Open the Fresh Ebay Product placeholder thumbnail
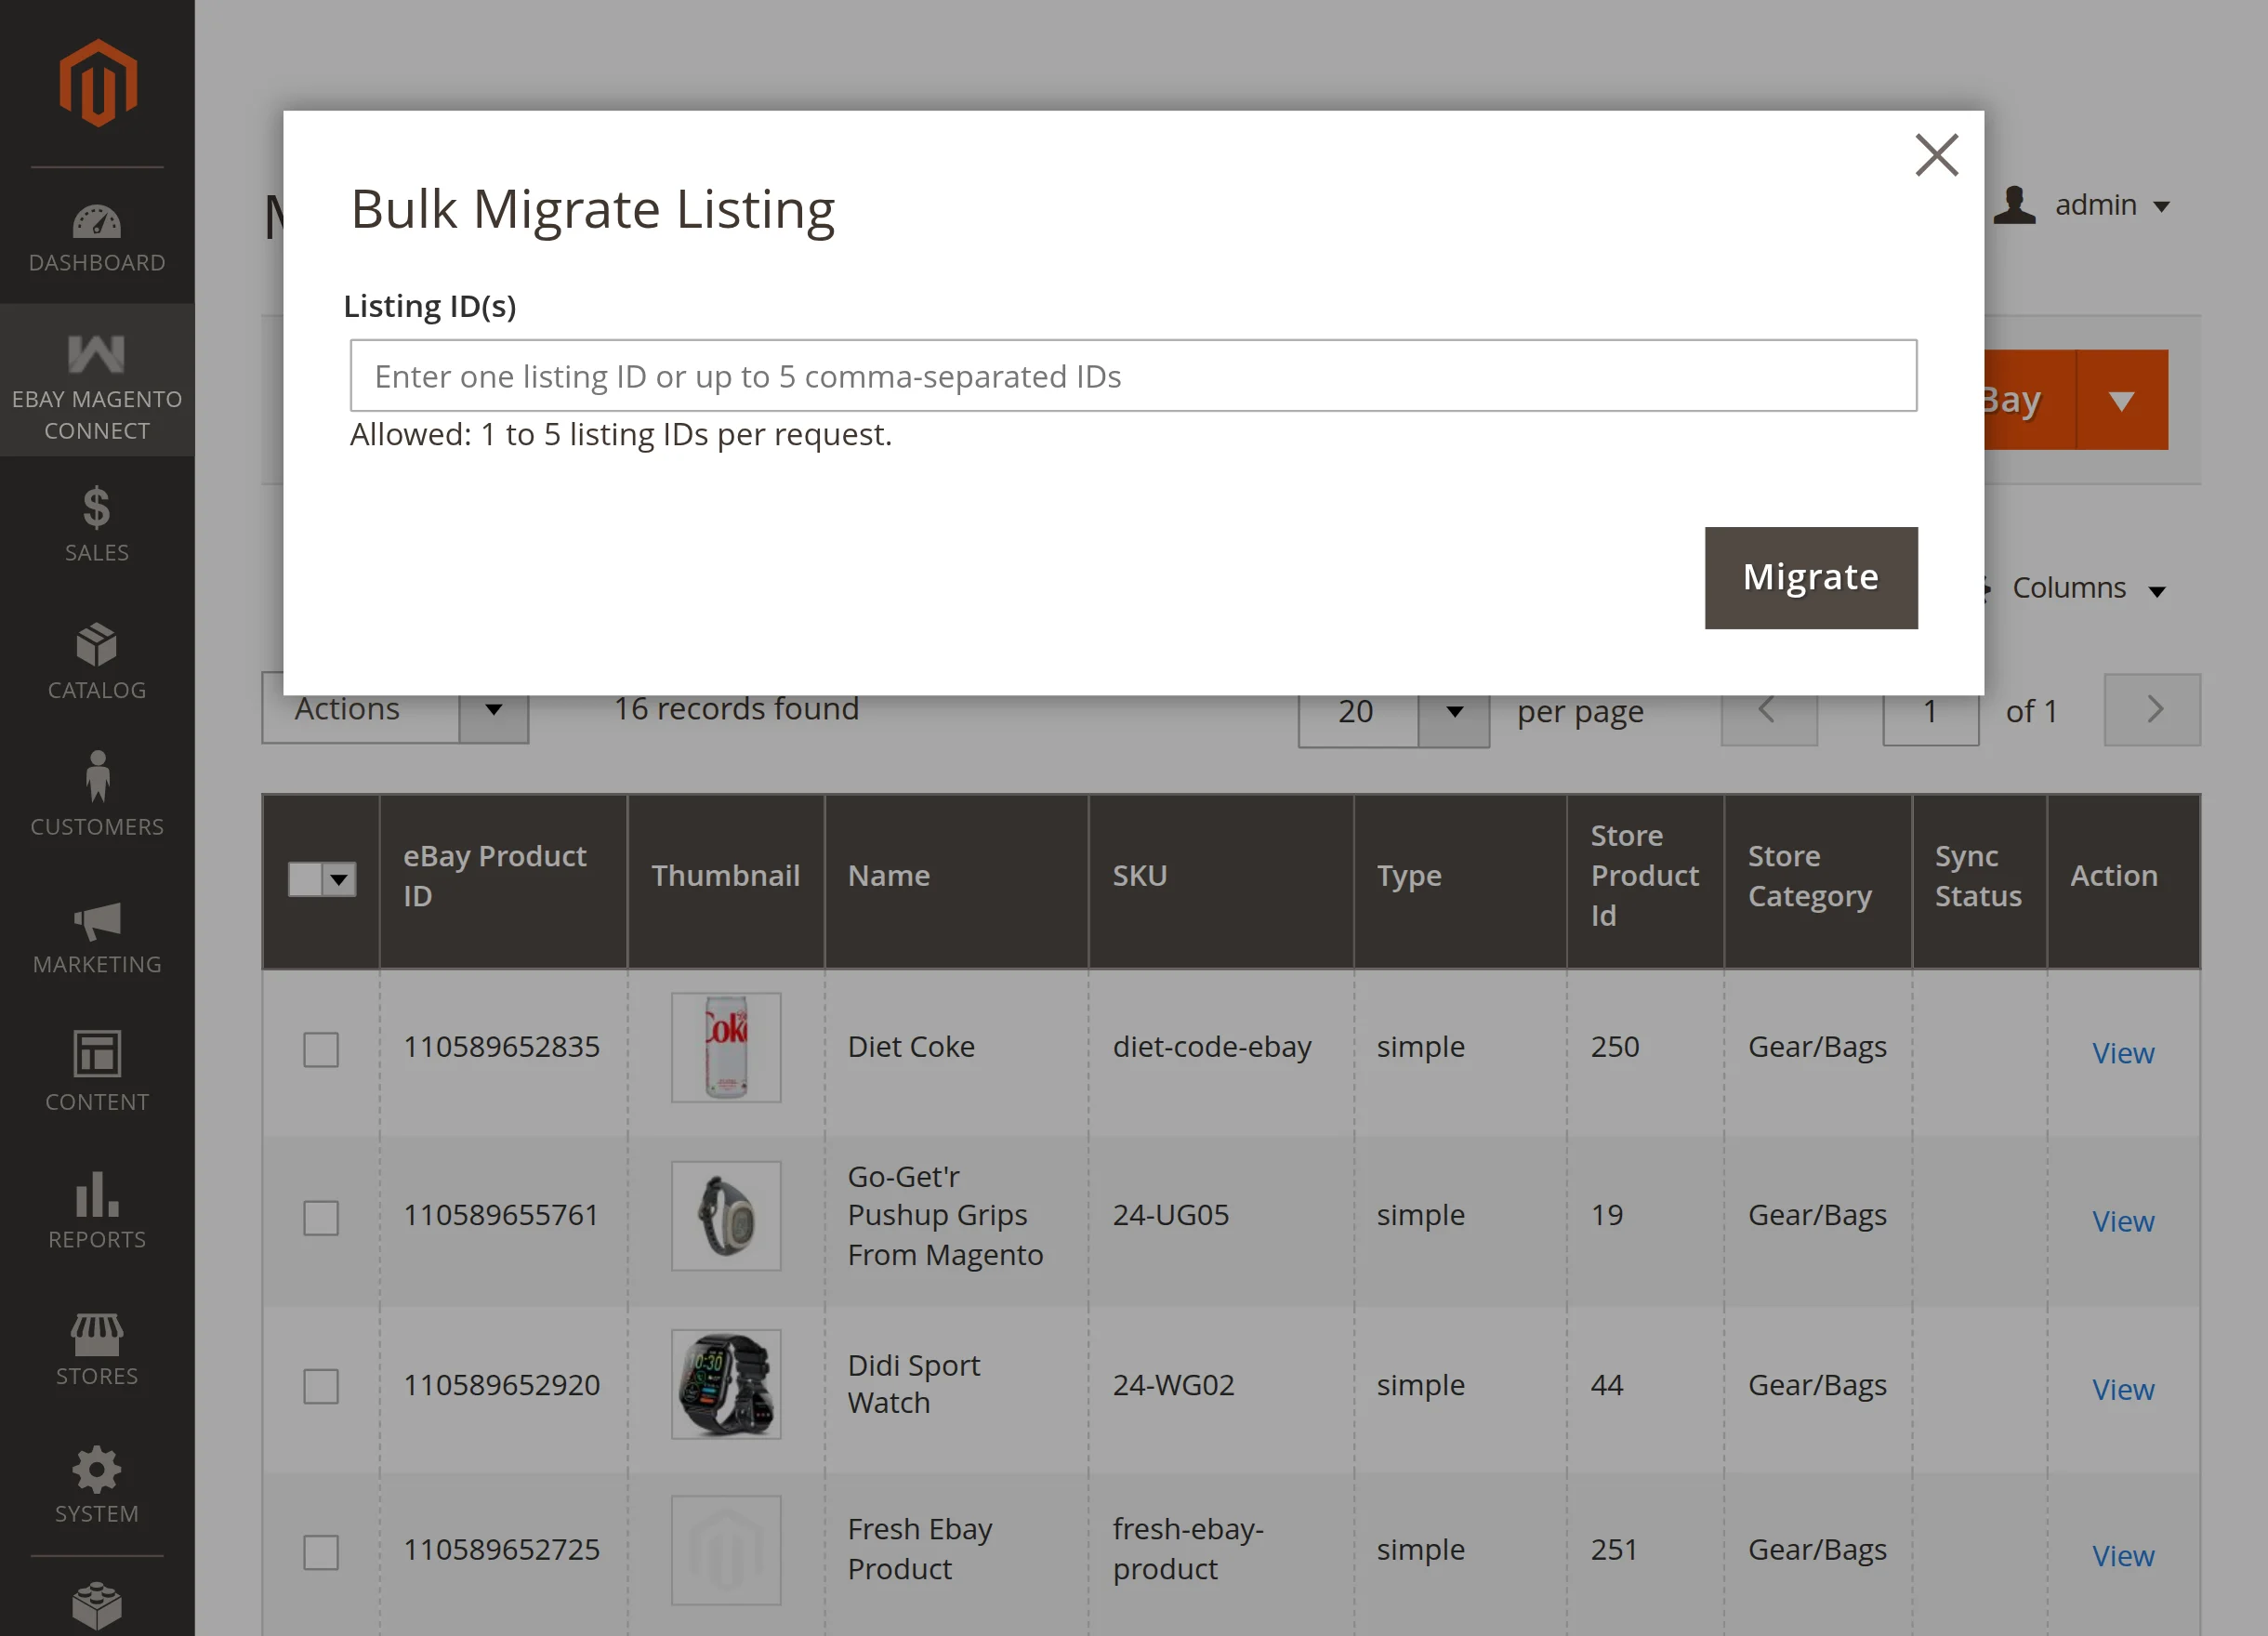The width and height of the screenshot is (2268, 1636). pyautogui.click(x=726, y=1550)
